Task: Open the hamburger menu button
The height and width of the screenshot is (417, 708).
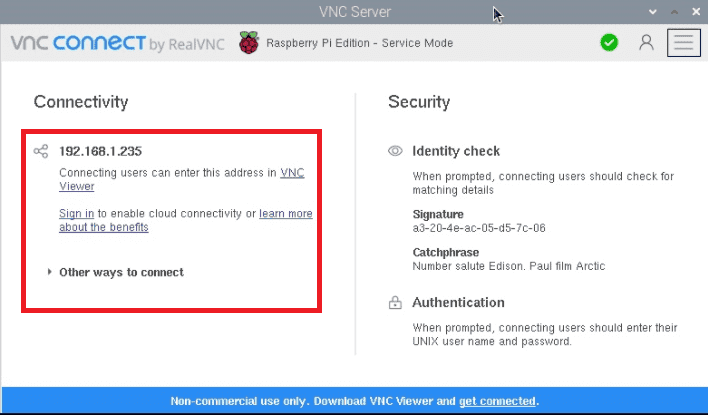Action: [x=684, y=43]
